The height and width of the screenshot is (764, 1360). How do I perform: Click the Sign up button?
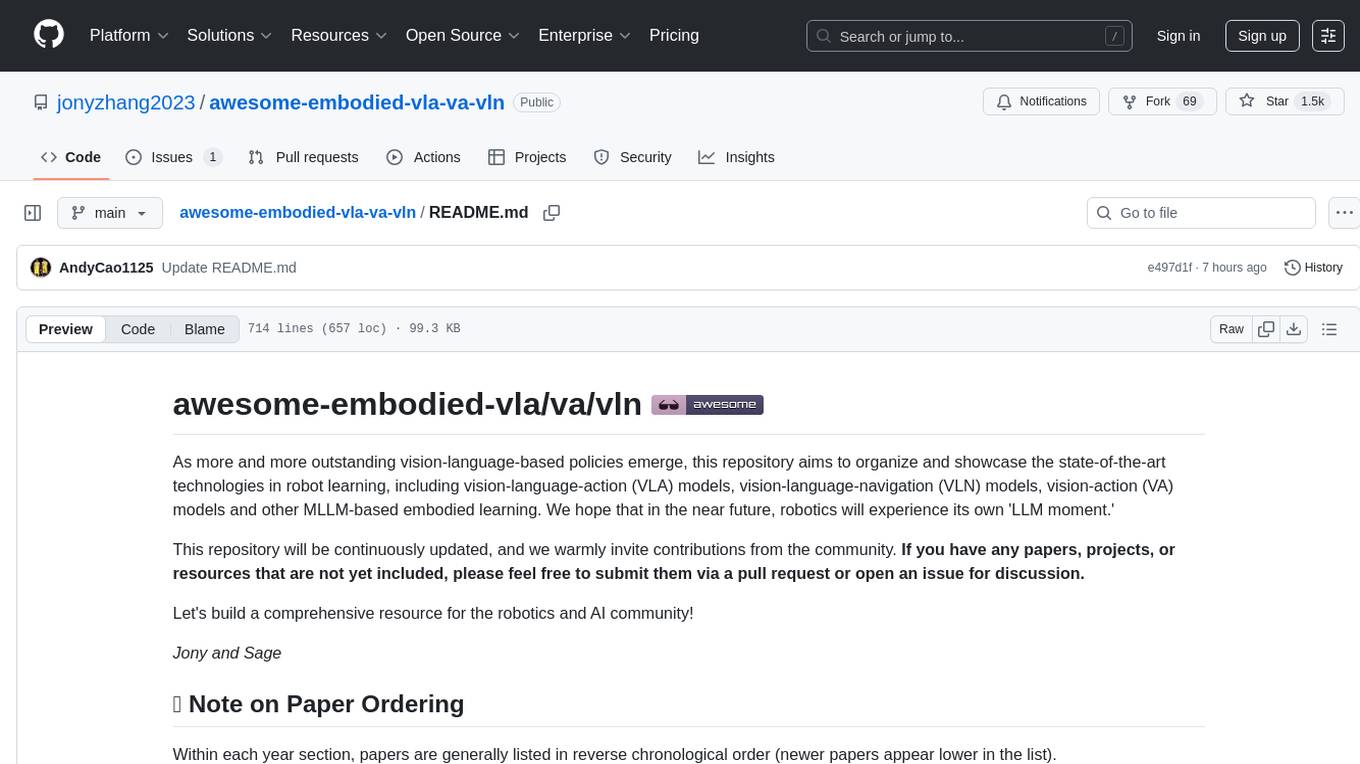coord(1262,35)
